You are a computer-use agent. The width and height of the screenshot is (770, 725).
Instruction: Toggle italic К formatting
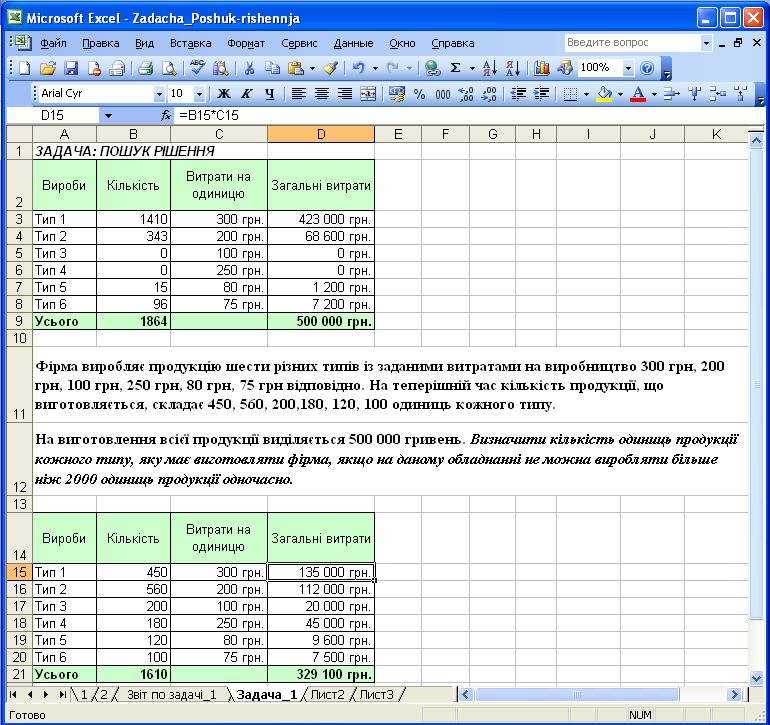click(247, 93)
